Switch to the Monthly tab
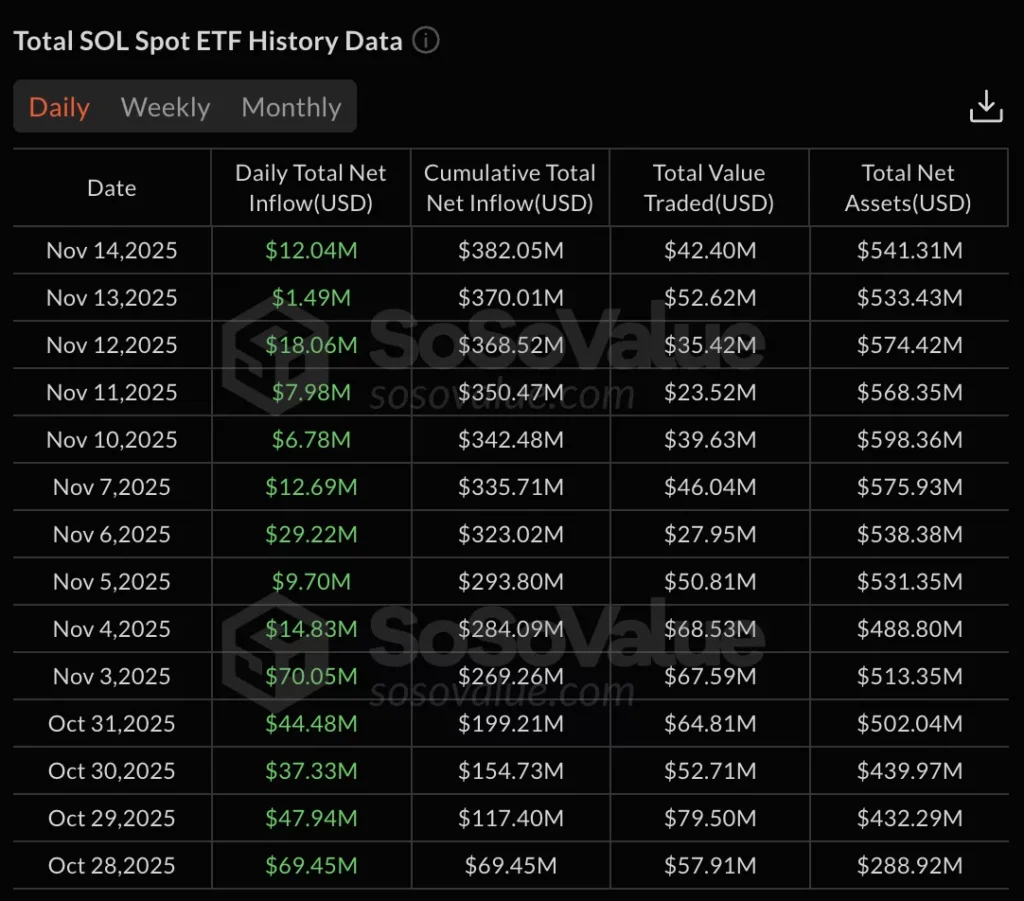The height and width of the screenshot is (901, 1024). point(291,107)
